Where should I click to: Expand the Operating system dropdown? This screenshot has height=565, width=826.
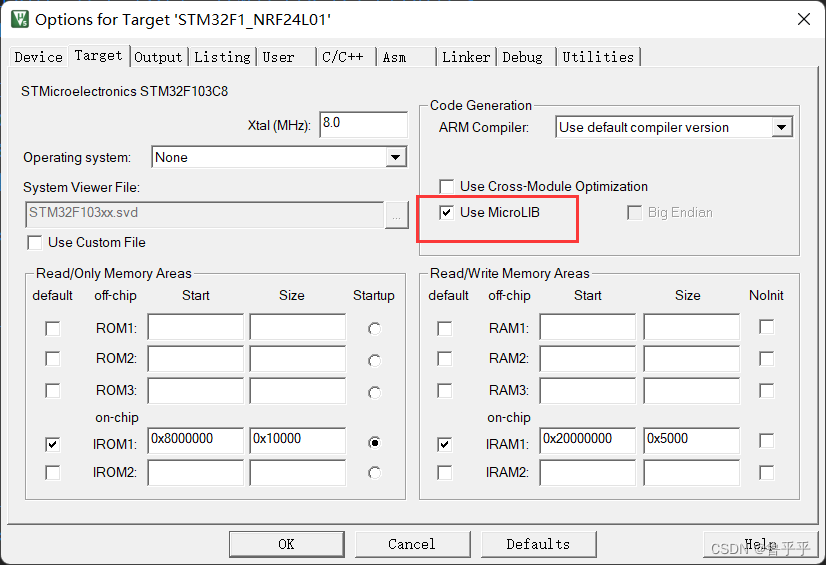tap(395, 157)
